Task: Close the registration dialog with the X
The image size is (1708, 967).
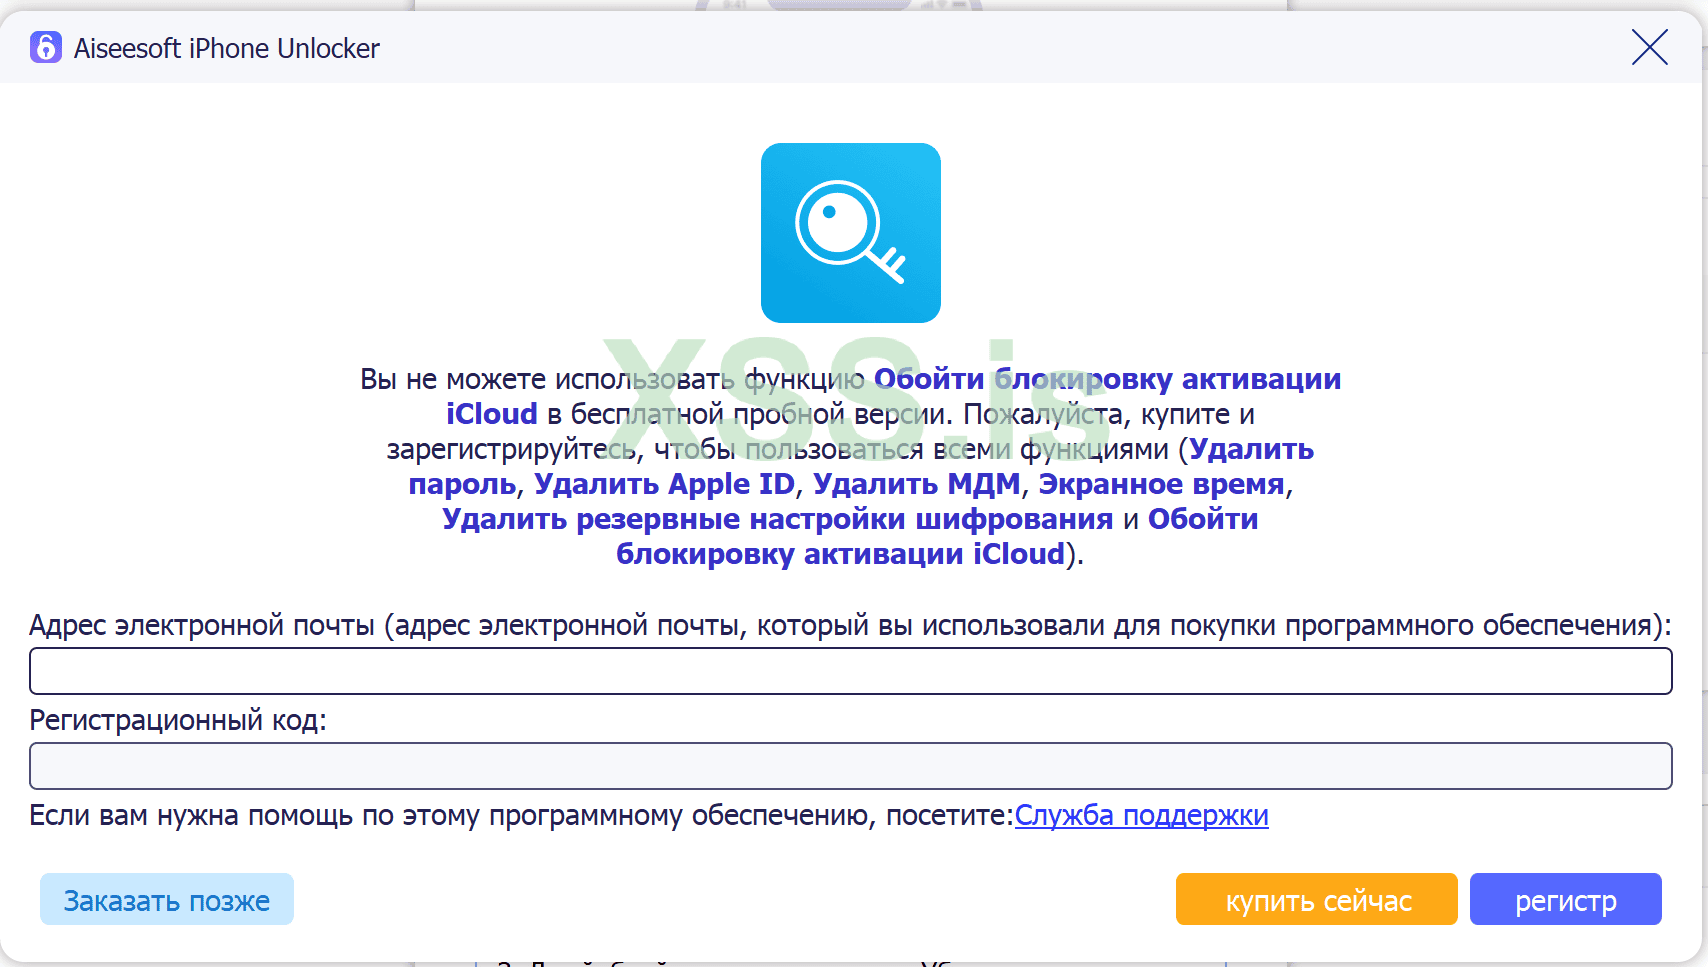Action: point(1649,47)
